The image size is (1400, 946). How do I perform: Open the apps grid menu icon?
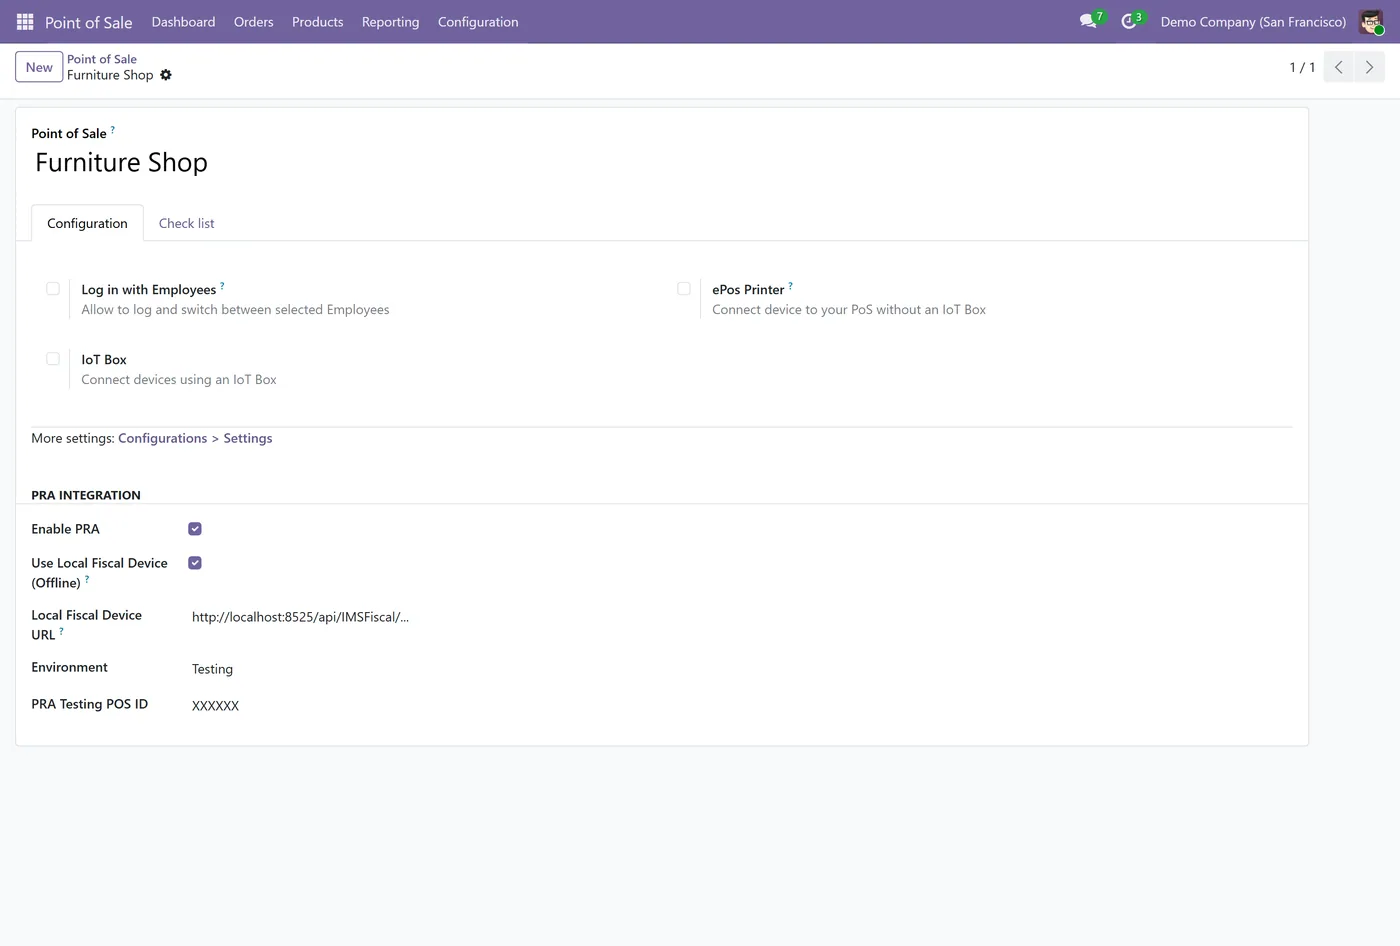[x=25, y=22]
